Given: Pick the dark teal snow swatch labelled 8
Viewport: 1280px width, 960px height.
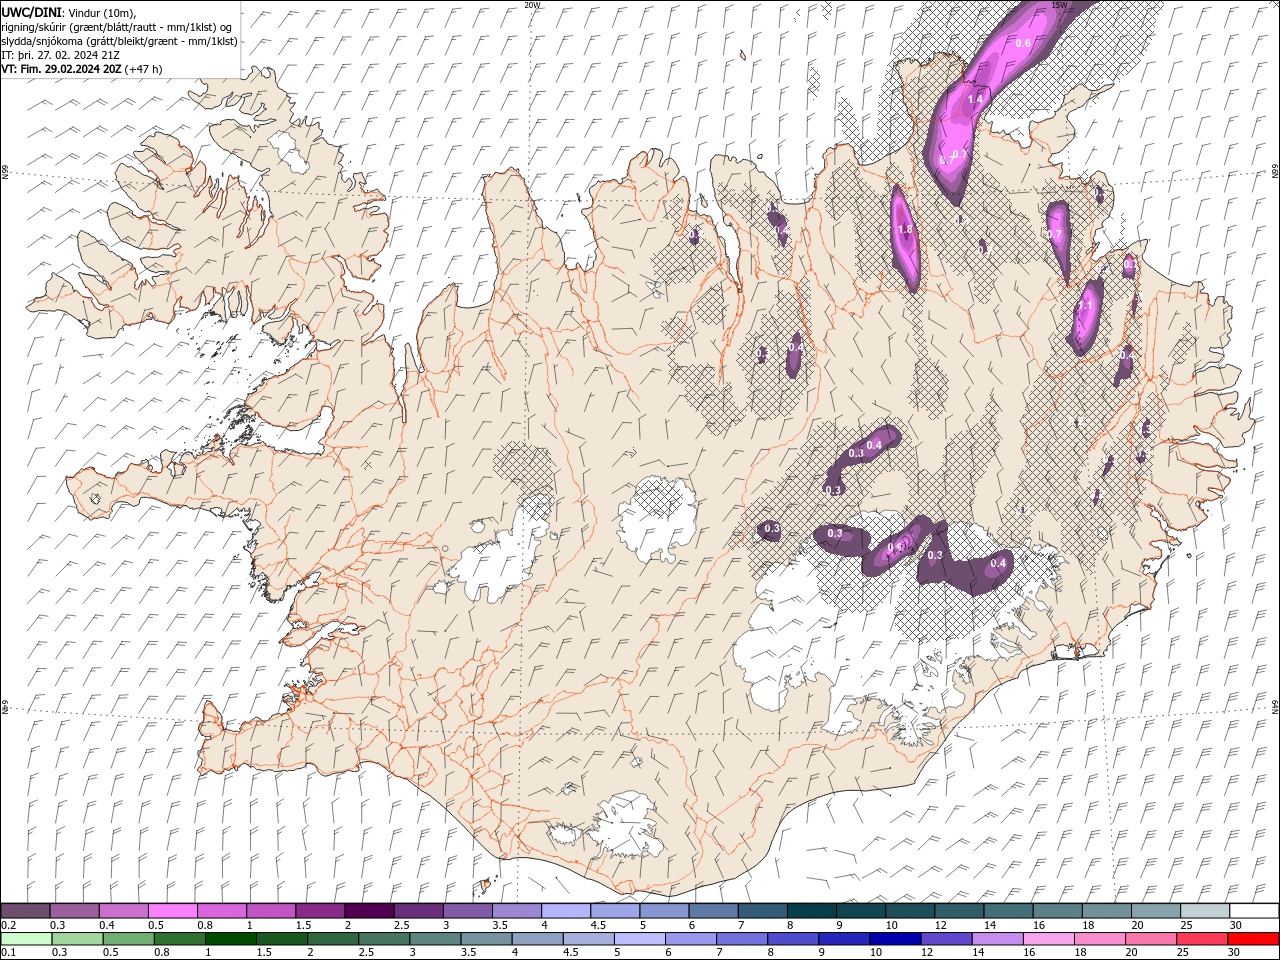Looking at the screenshot, I should point(812,911).
